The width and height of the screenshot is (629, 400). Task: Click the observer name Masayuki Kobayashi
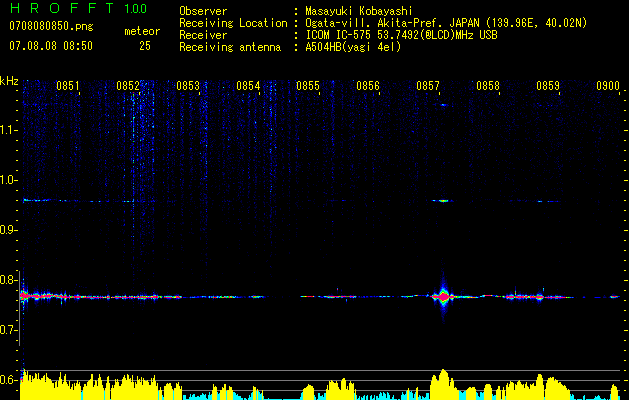359,11
